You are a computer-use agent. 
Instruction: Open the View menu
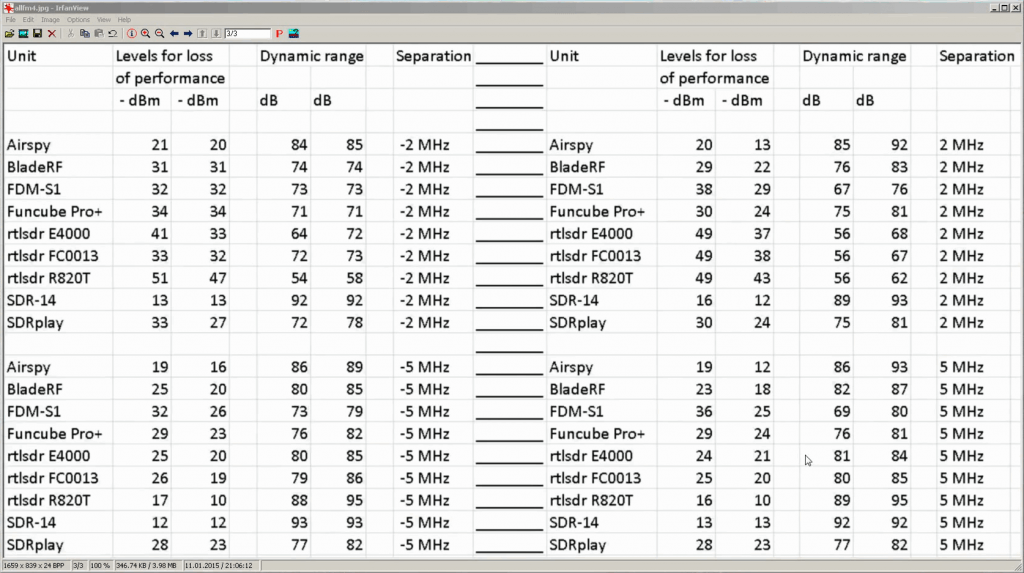[104, 20]
